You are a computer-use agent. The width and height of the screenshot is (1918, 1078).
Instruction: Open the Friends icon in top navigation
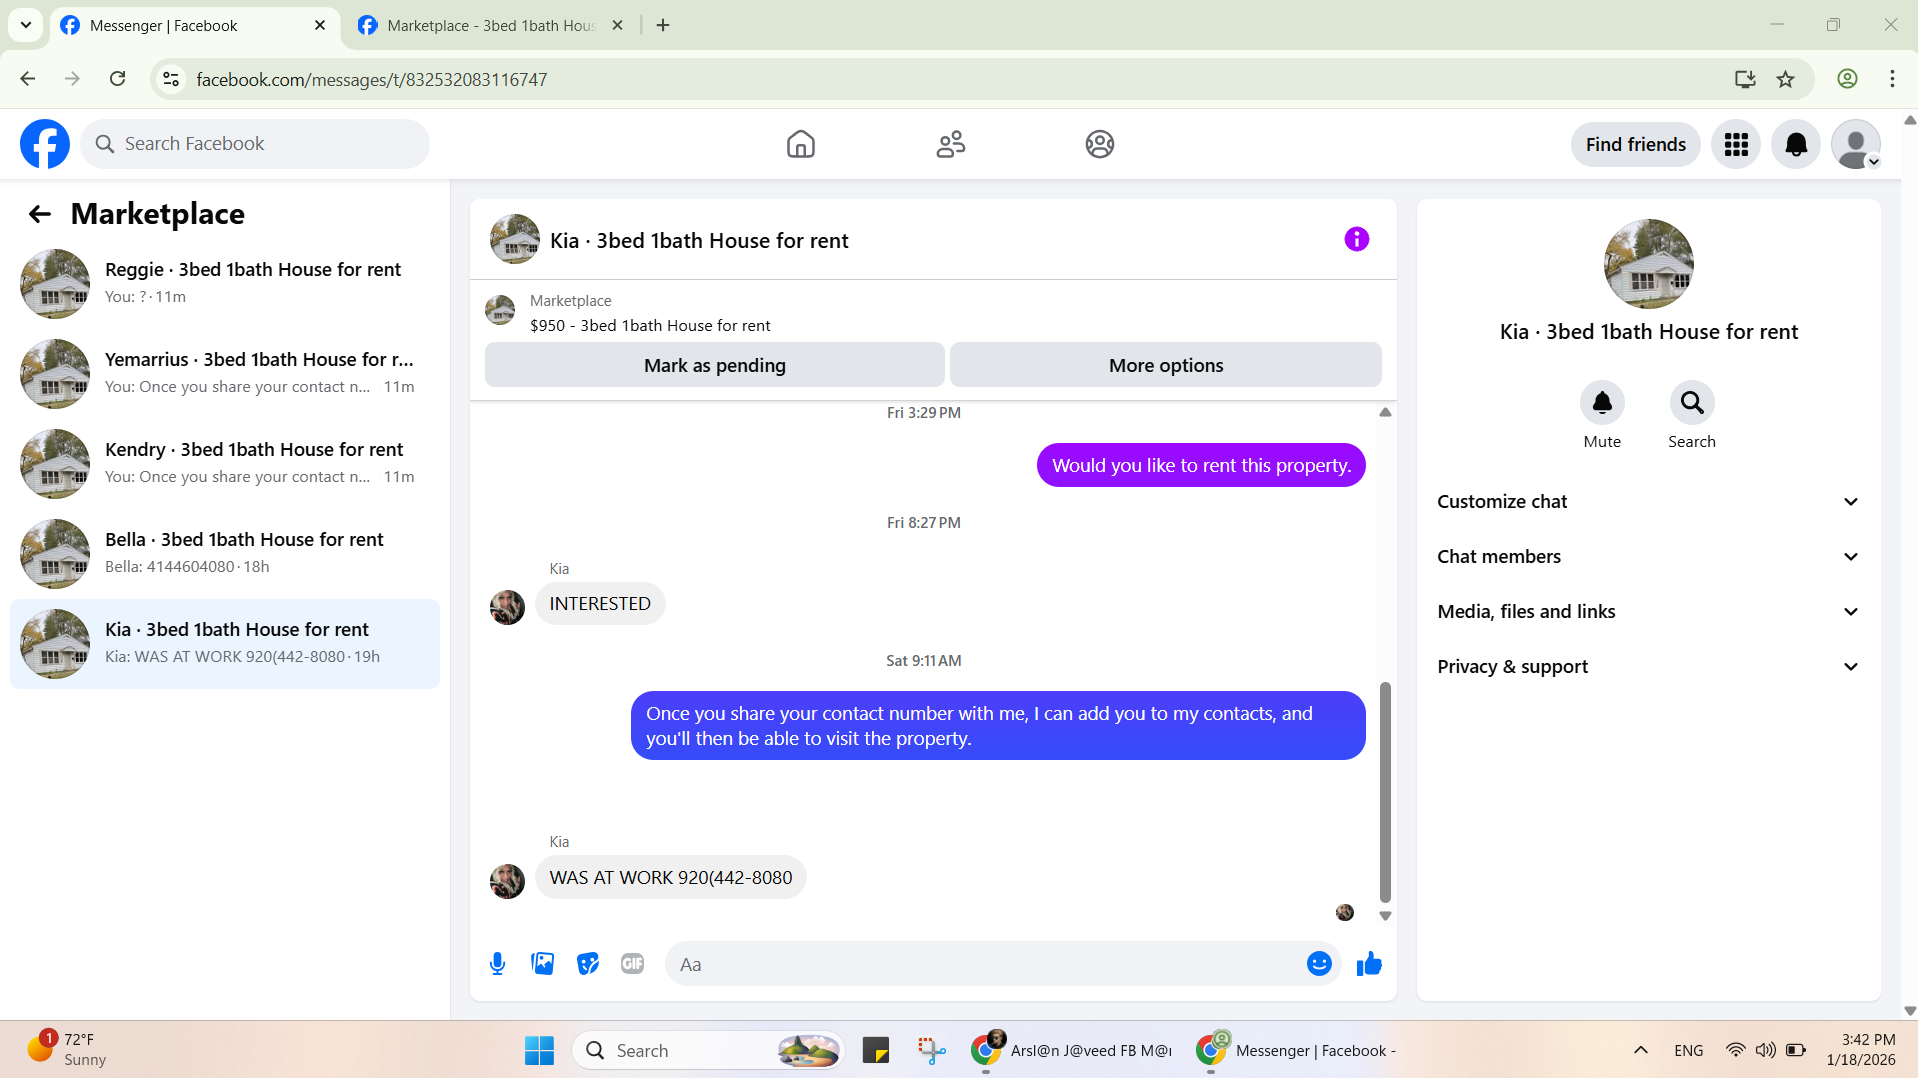click(x=950, y=144)
